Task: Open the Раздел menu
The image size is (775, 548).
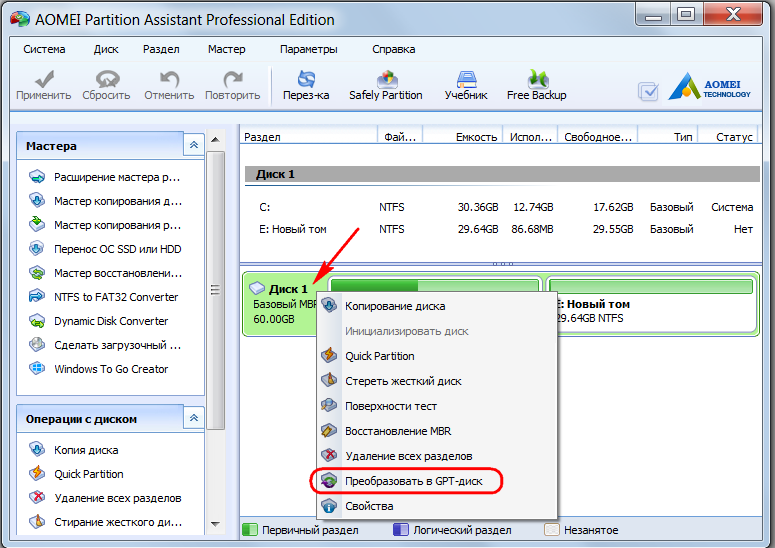Action: 161,49
